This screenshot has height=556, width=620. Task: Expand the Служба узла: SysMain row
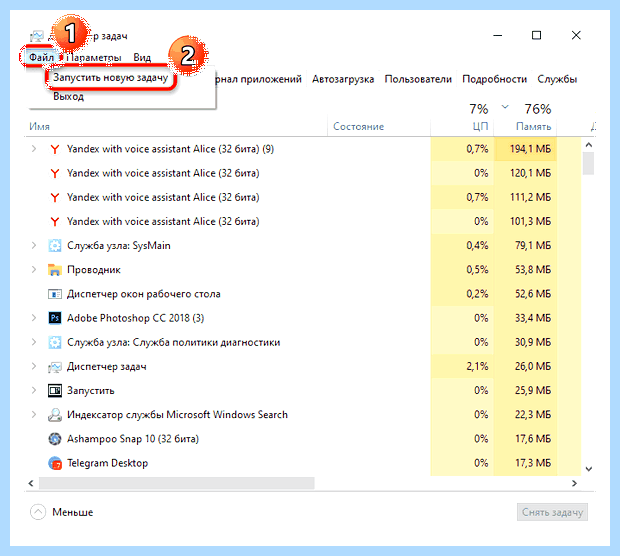pos(34,246)
